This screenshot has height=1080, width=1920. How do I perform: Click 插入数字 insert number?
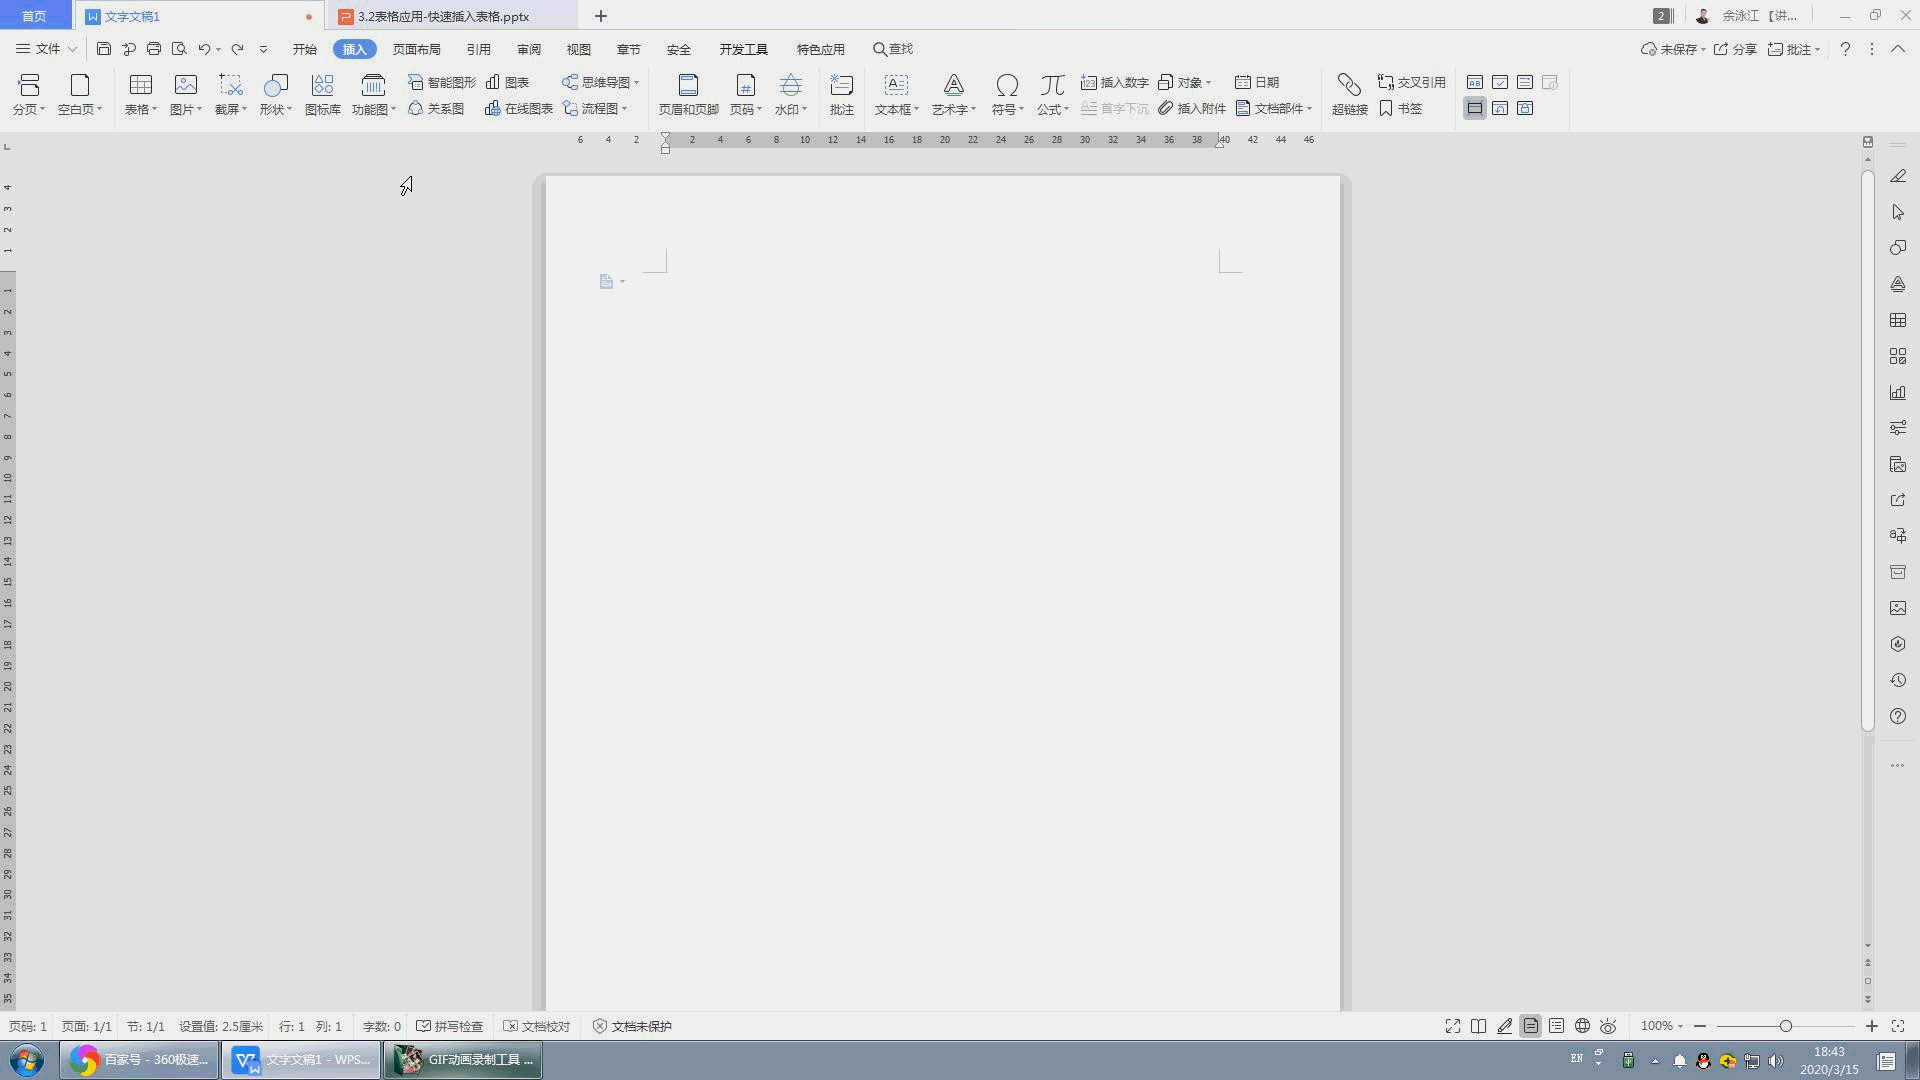[x=1115, y=82]
